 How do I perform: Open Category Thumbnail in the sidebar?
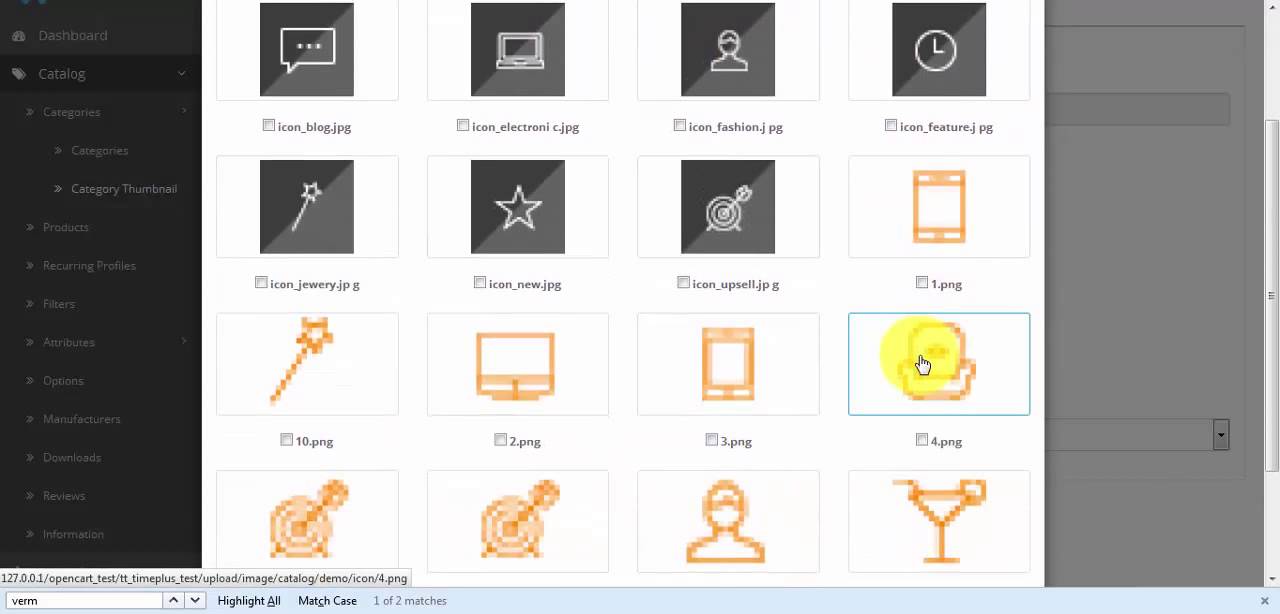tap(124, 188)
